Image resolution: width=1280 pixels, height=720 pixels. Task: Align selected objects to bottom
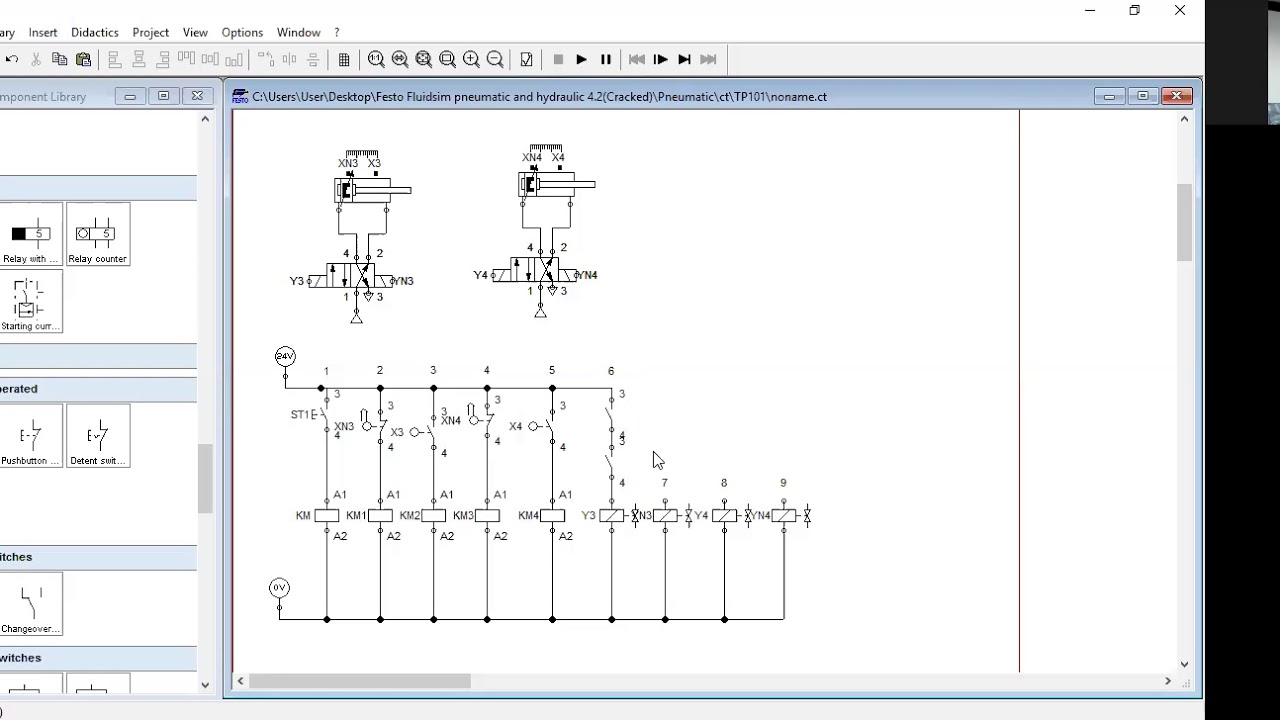pyautogui.click(x=234, y=60)
